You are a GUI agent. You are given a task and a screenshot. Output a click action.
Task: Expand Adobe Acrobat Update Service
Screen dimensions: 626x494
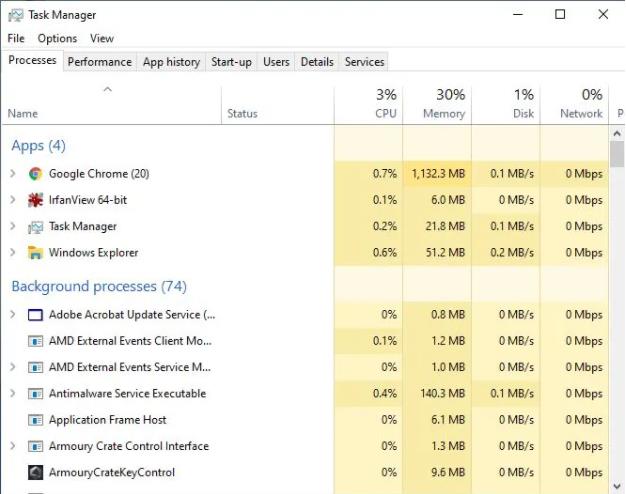pos(13,315)
